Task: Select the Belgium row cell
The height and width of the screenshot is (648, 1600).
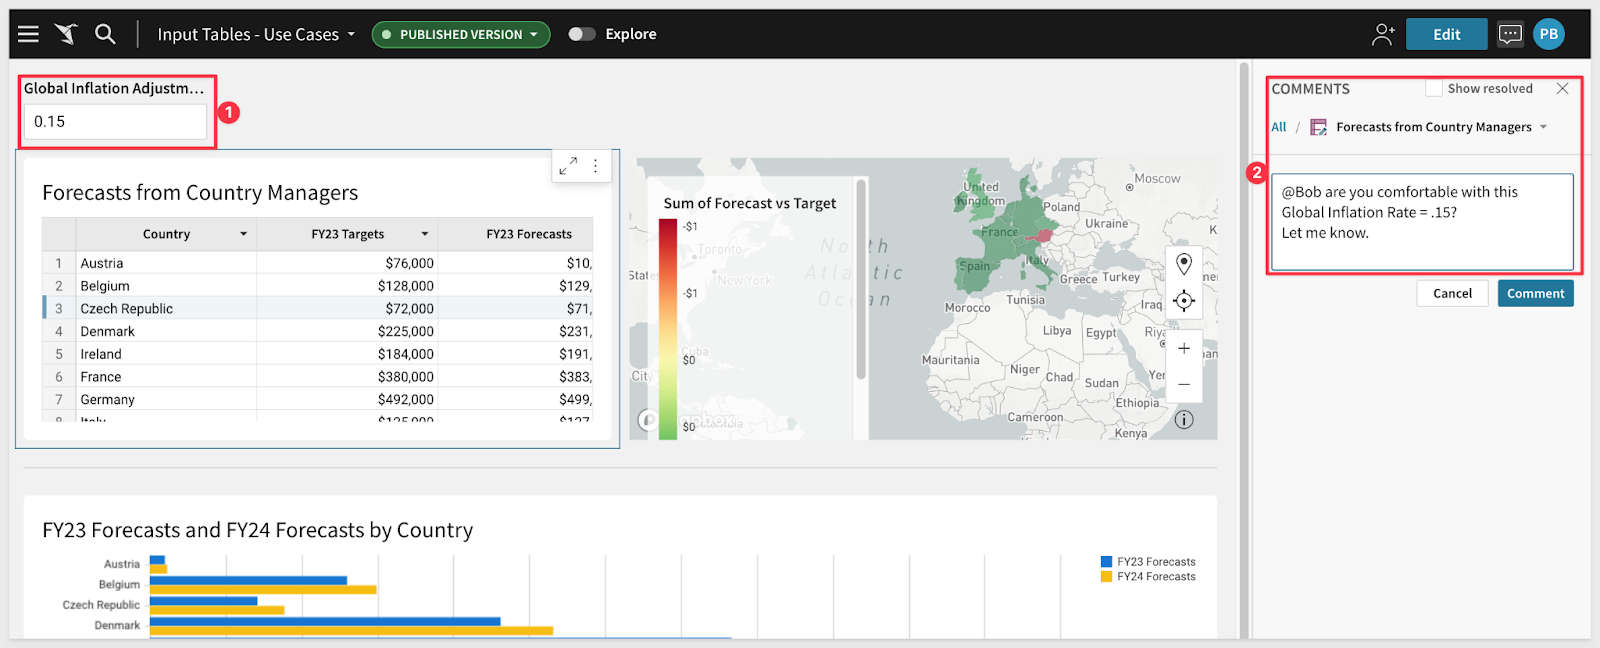Action: point(166,286)
